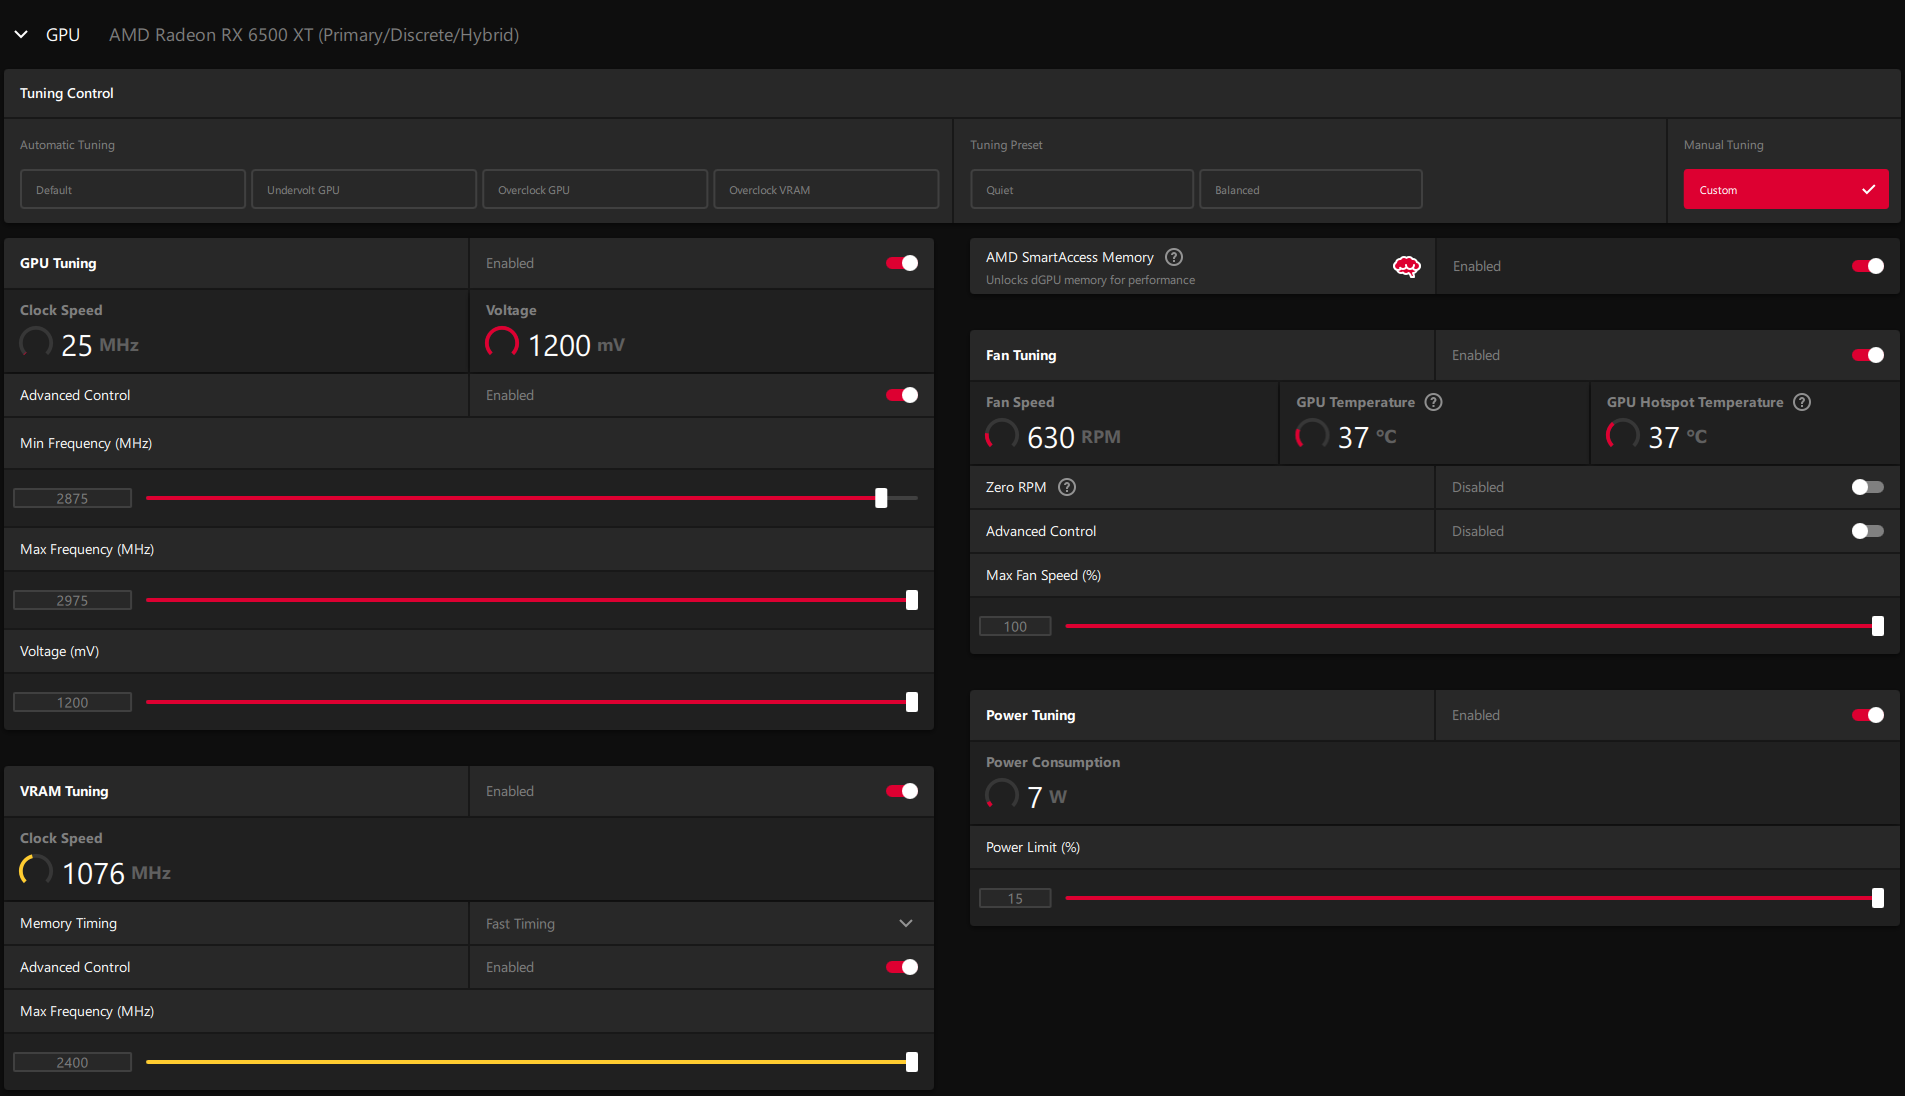The height and width of the screenshot is (1096, 1905).
Task: Click the Tuning Control header
Action: click(67, 93)
